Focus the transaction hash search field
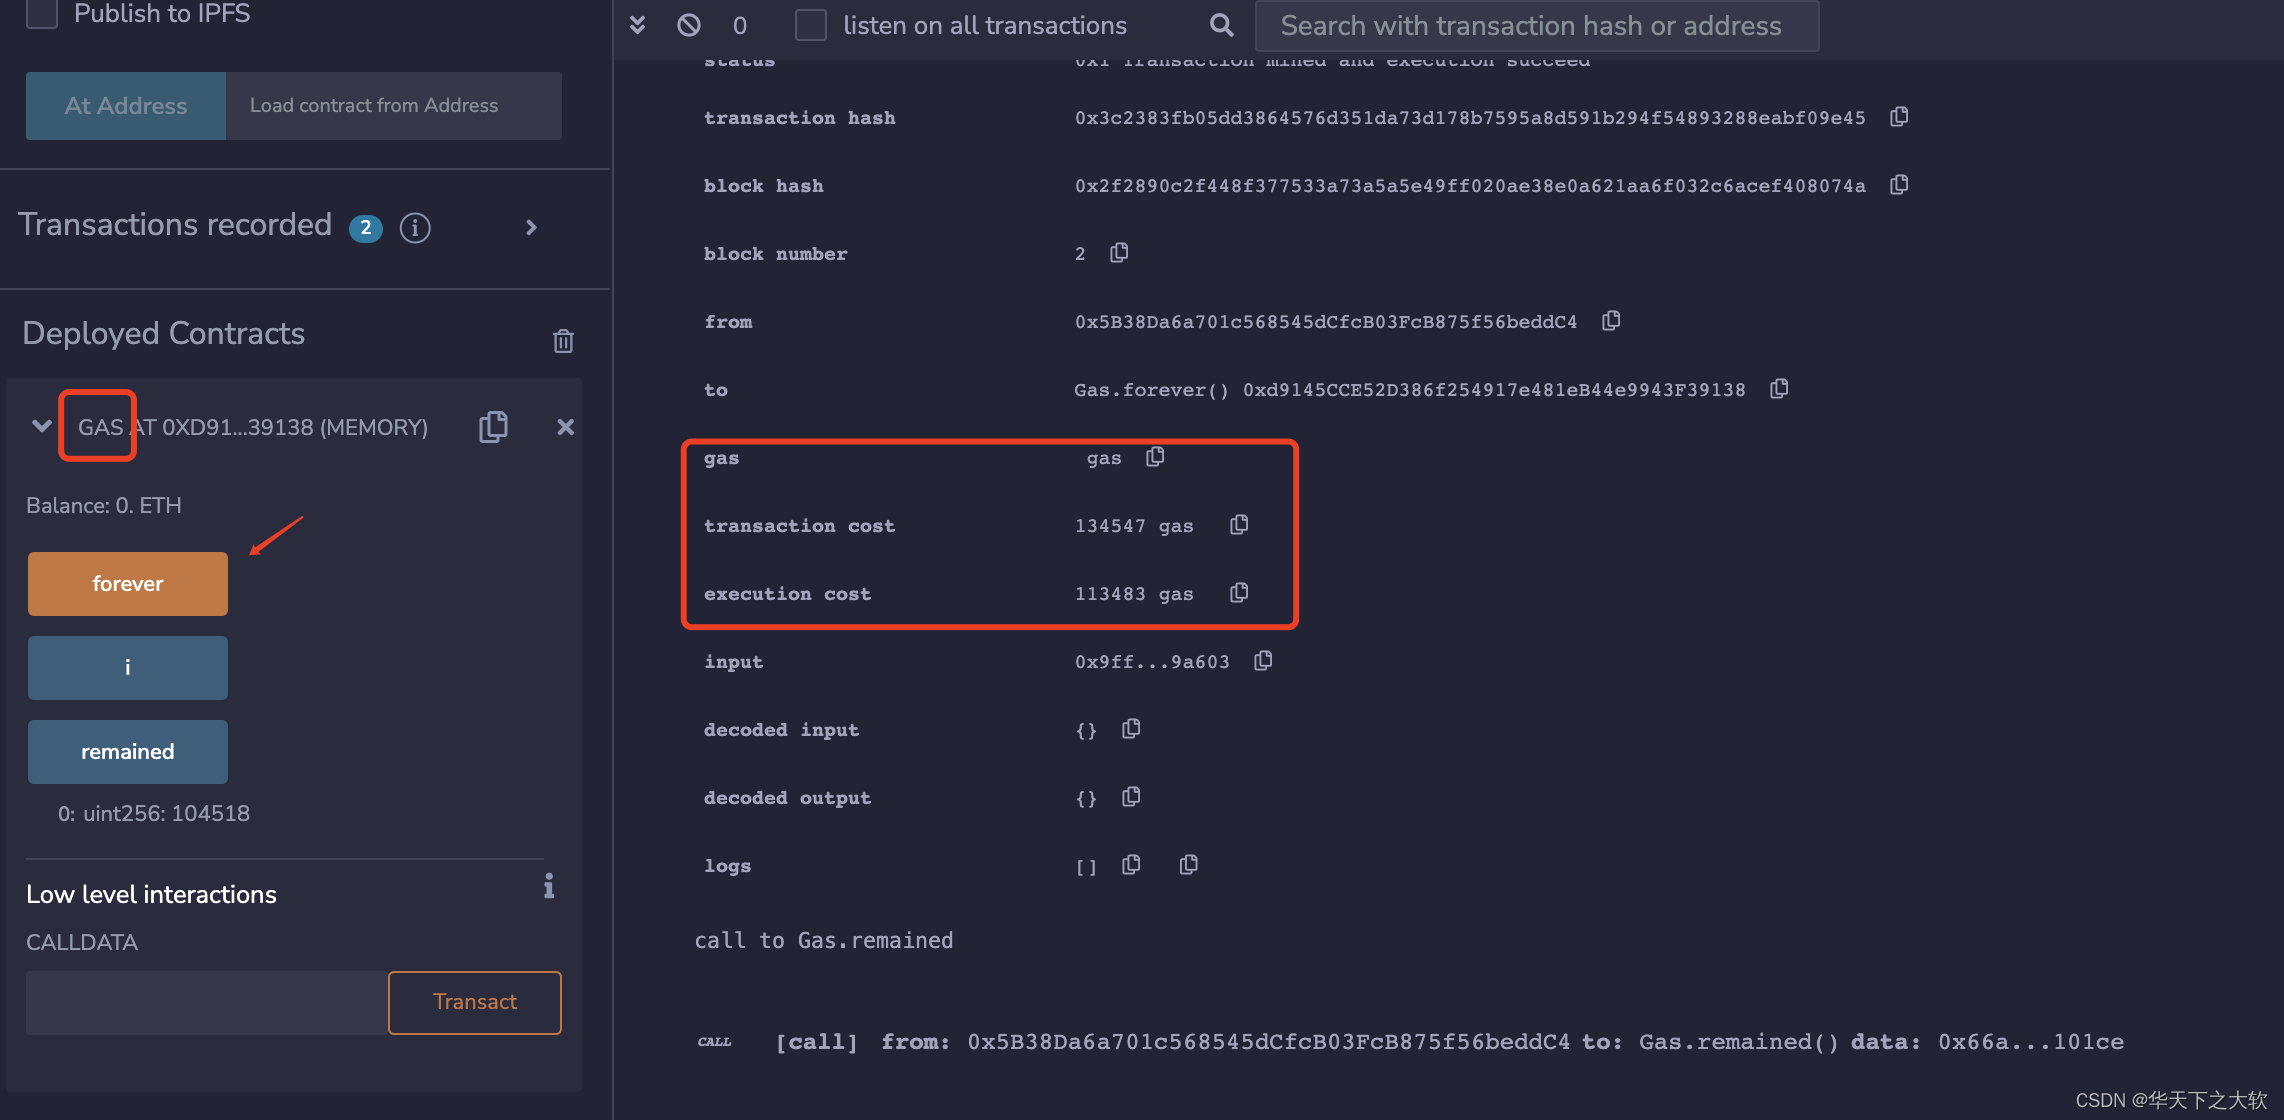 [1537, 26]
